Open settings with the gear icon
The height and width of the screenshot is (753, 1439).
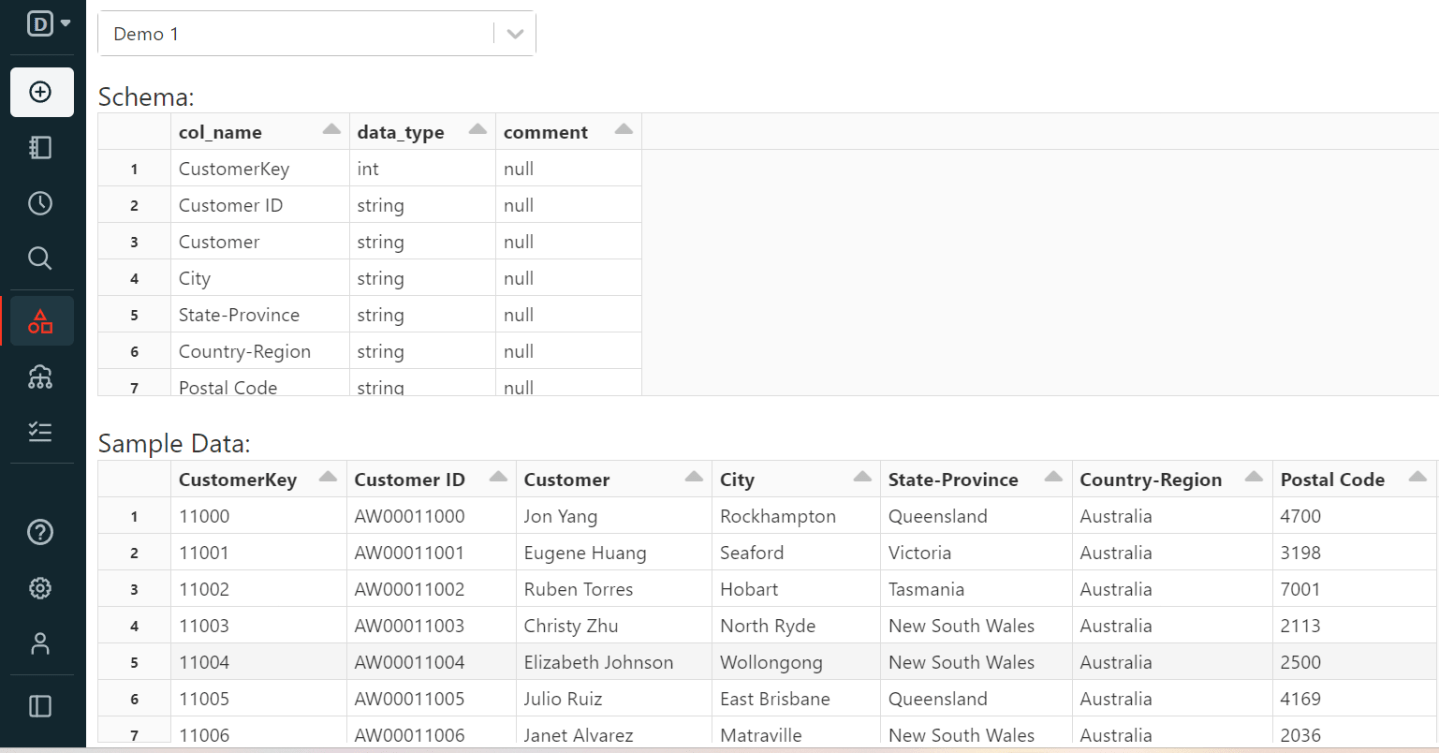(x=41, y=588)
